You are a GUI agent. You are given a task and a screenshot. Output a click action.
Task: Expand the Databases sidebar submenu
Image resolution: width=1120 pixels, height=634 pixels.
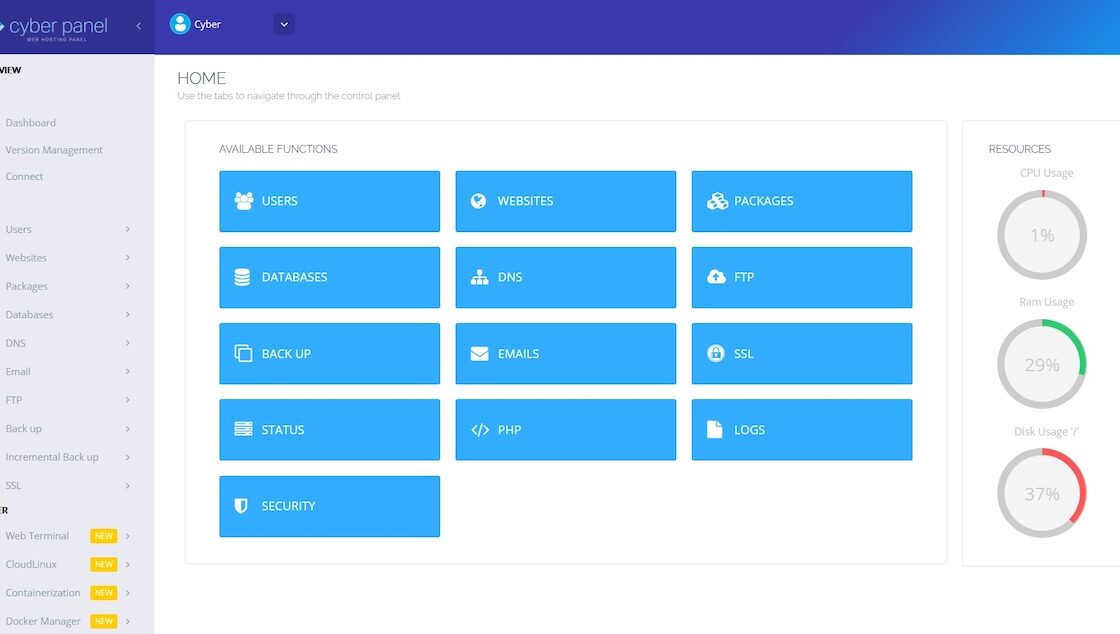pos(127,315)
